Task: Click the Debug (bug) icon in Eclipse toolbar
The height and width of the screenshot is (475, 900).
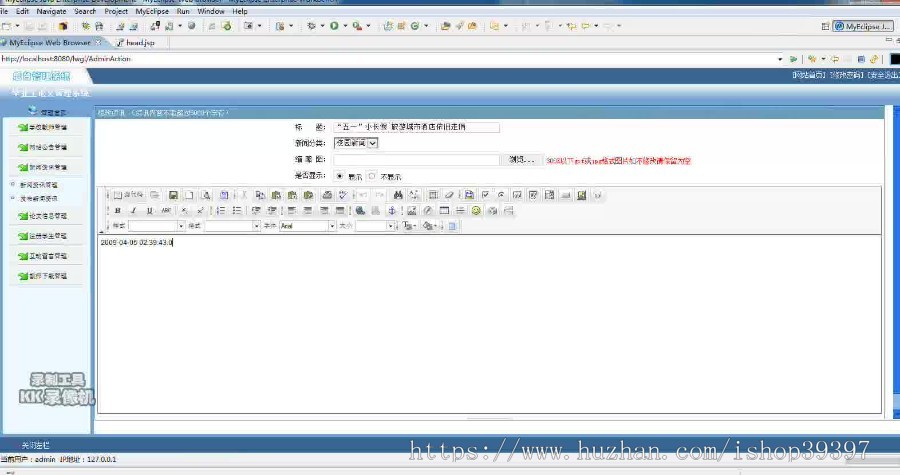Action: pos(312,26)
